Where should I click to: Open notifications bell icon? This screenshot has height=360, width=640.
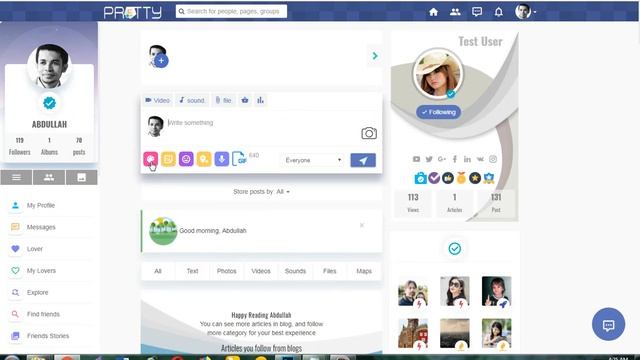[x=498, y=12]
